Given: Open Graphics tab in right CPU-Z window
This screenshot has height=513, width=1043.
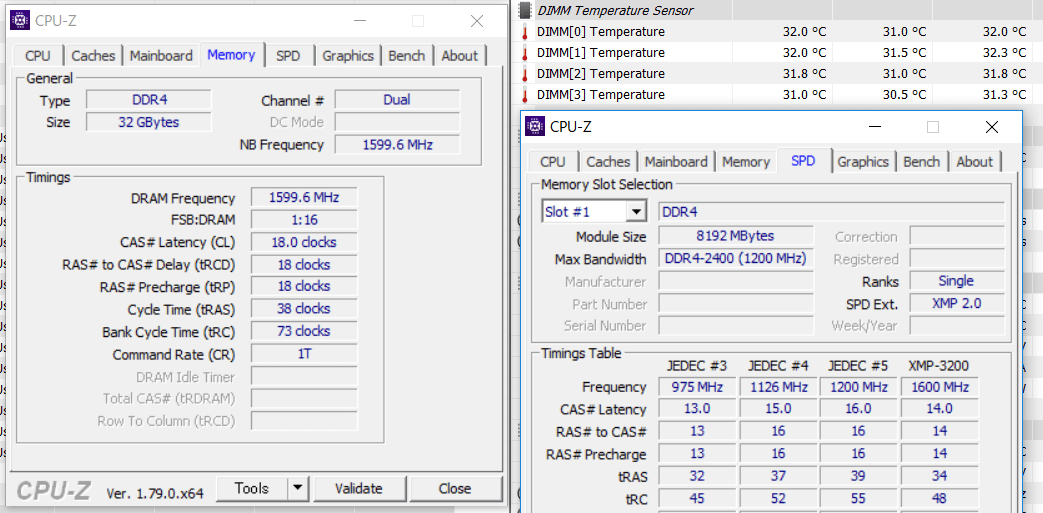Looking at the screenshot, I should click(x=863, y=162).
